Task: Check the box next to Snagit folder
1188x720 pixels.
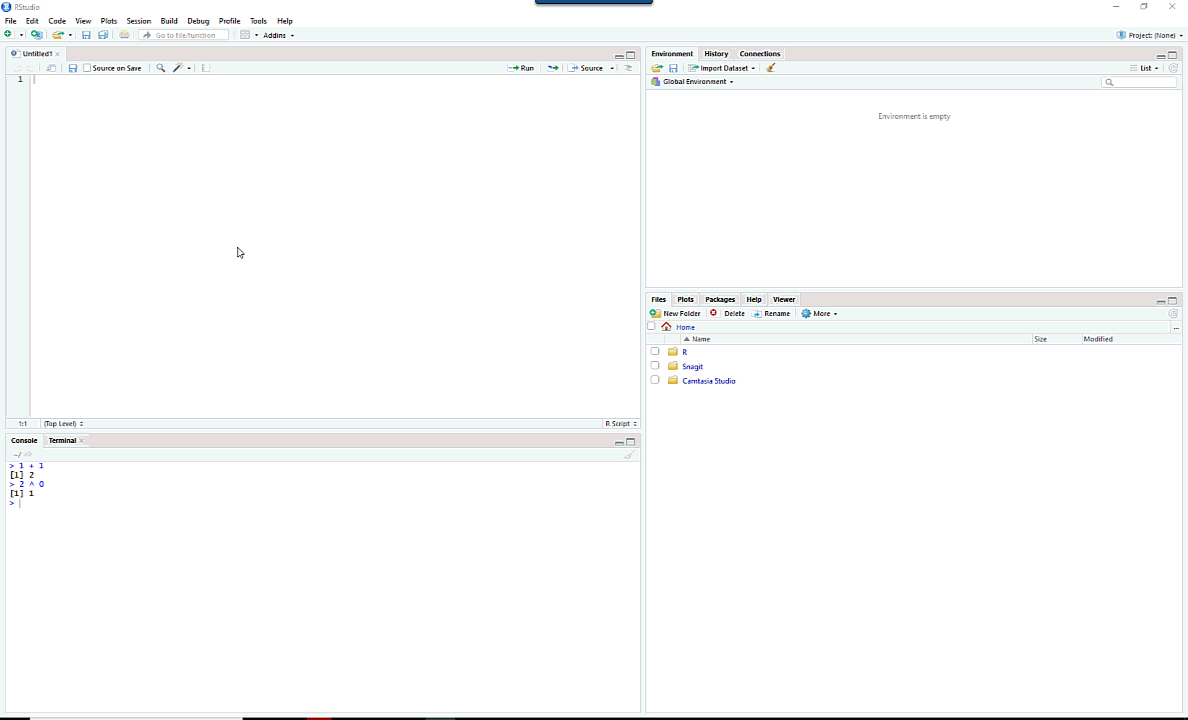Action: point(655,366)
